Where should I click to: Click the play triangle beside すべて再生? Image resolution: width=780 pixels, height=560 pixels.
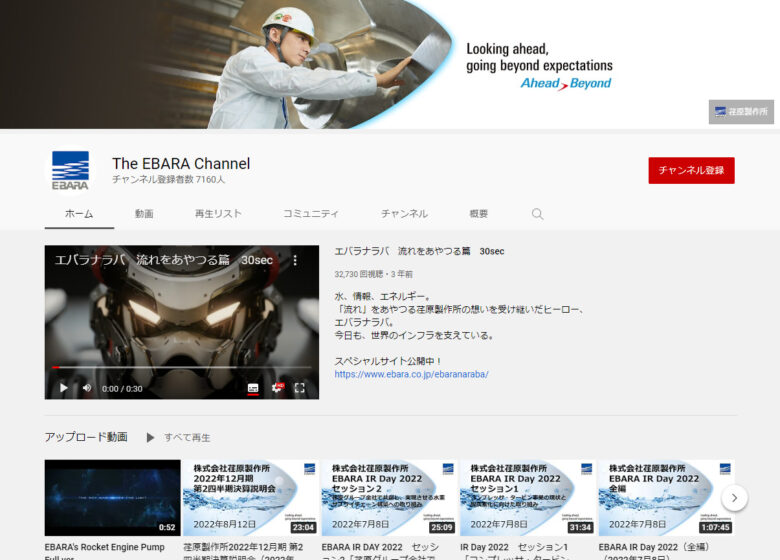[150, 438]
